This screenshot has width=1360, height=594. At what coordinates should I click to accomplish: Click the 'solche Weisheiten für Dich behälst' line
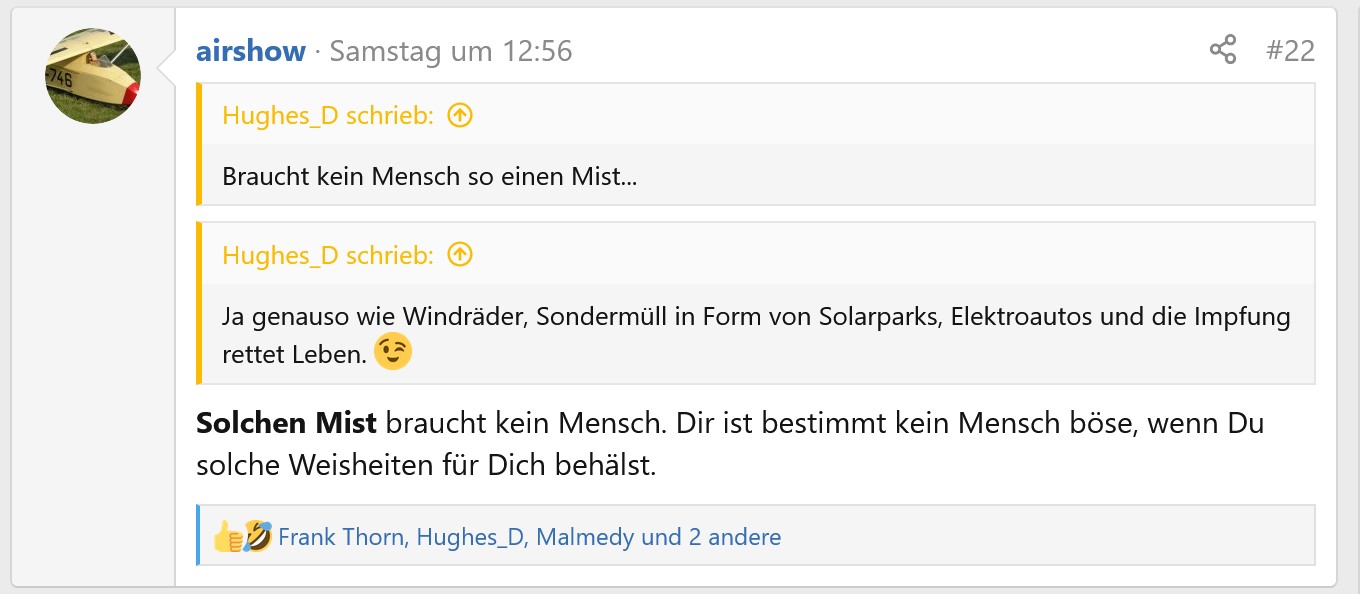[x=426, y=465]
